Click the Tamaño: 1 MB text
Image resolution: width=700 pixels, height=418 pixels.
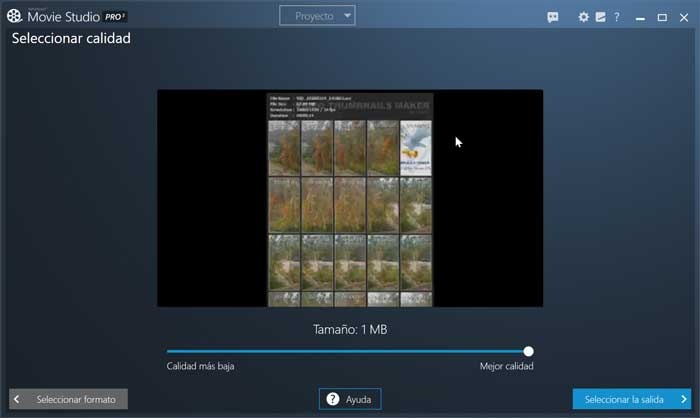pos(350,330)
